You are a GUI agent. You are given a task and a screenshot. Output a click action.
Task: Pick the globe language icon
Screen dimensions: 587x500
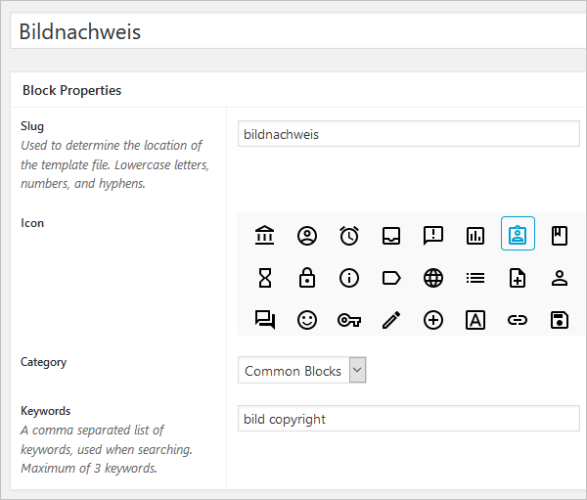click(433, 278)
